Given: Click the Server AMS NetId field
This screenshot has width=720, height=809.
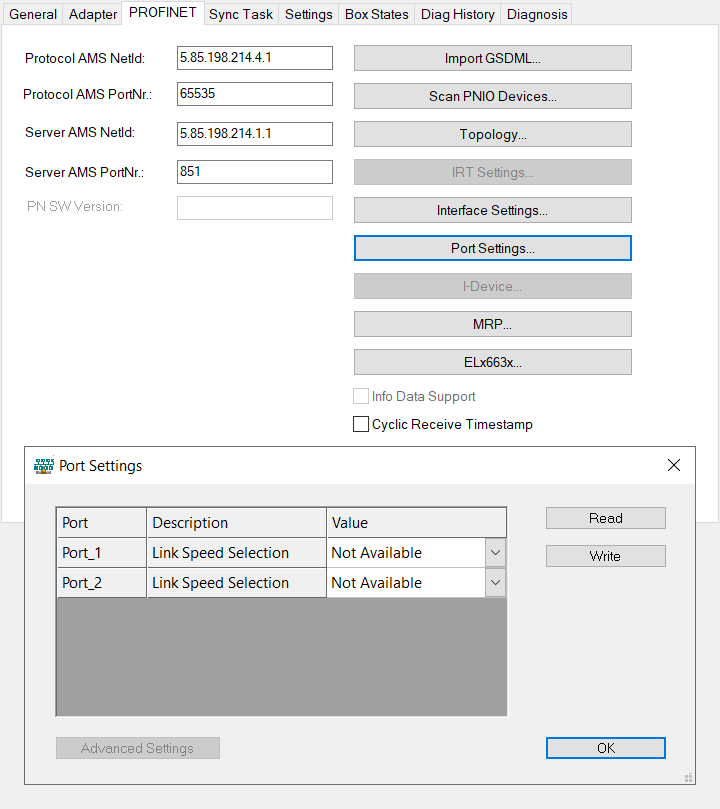Looking at the screenshot, I should point(255,134).
